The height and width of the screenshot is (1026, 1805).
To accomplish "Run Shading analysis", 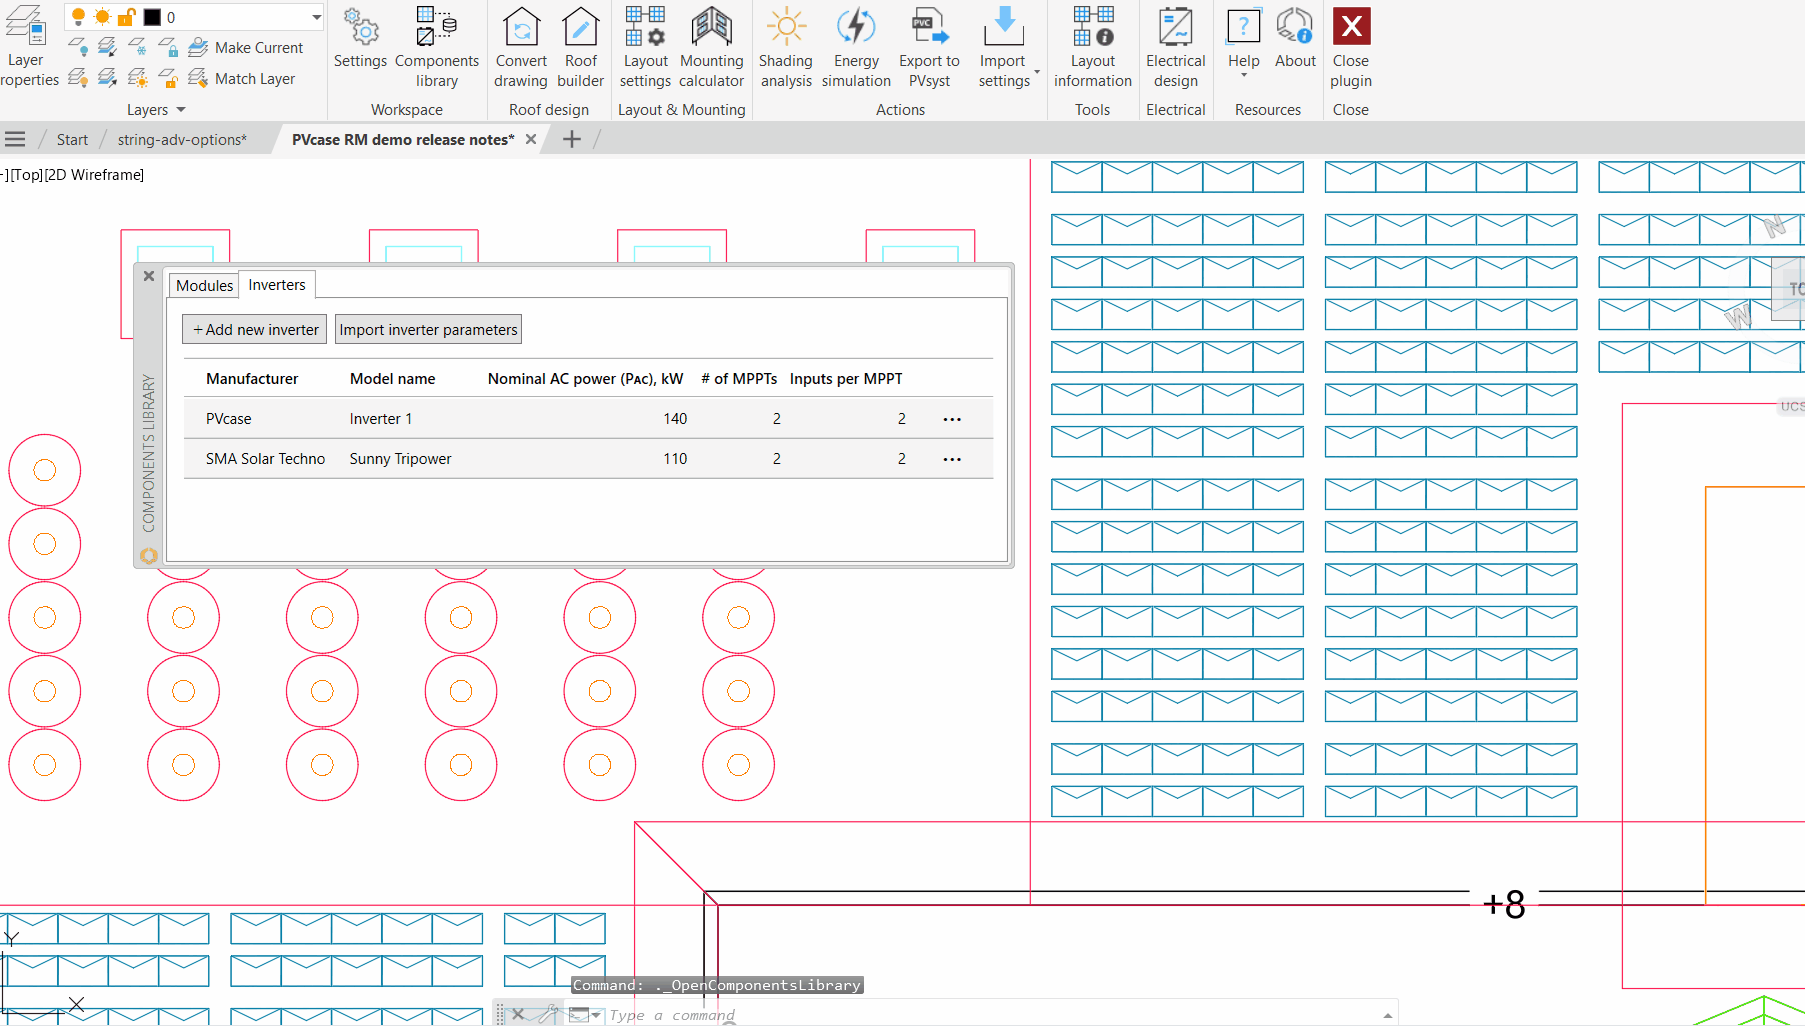I will click(786, 48).
